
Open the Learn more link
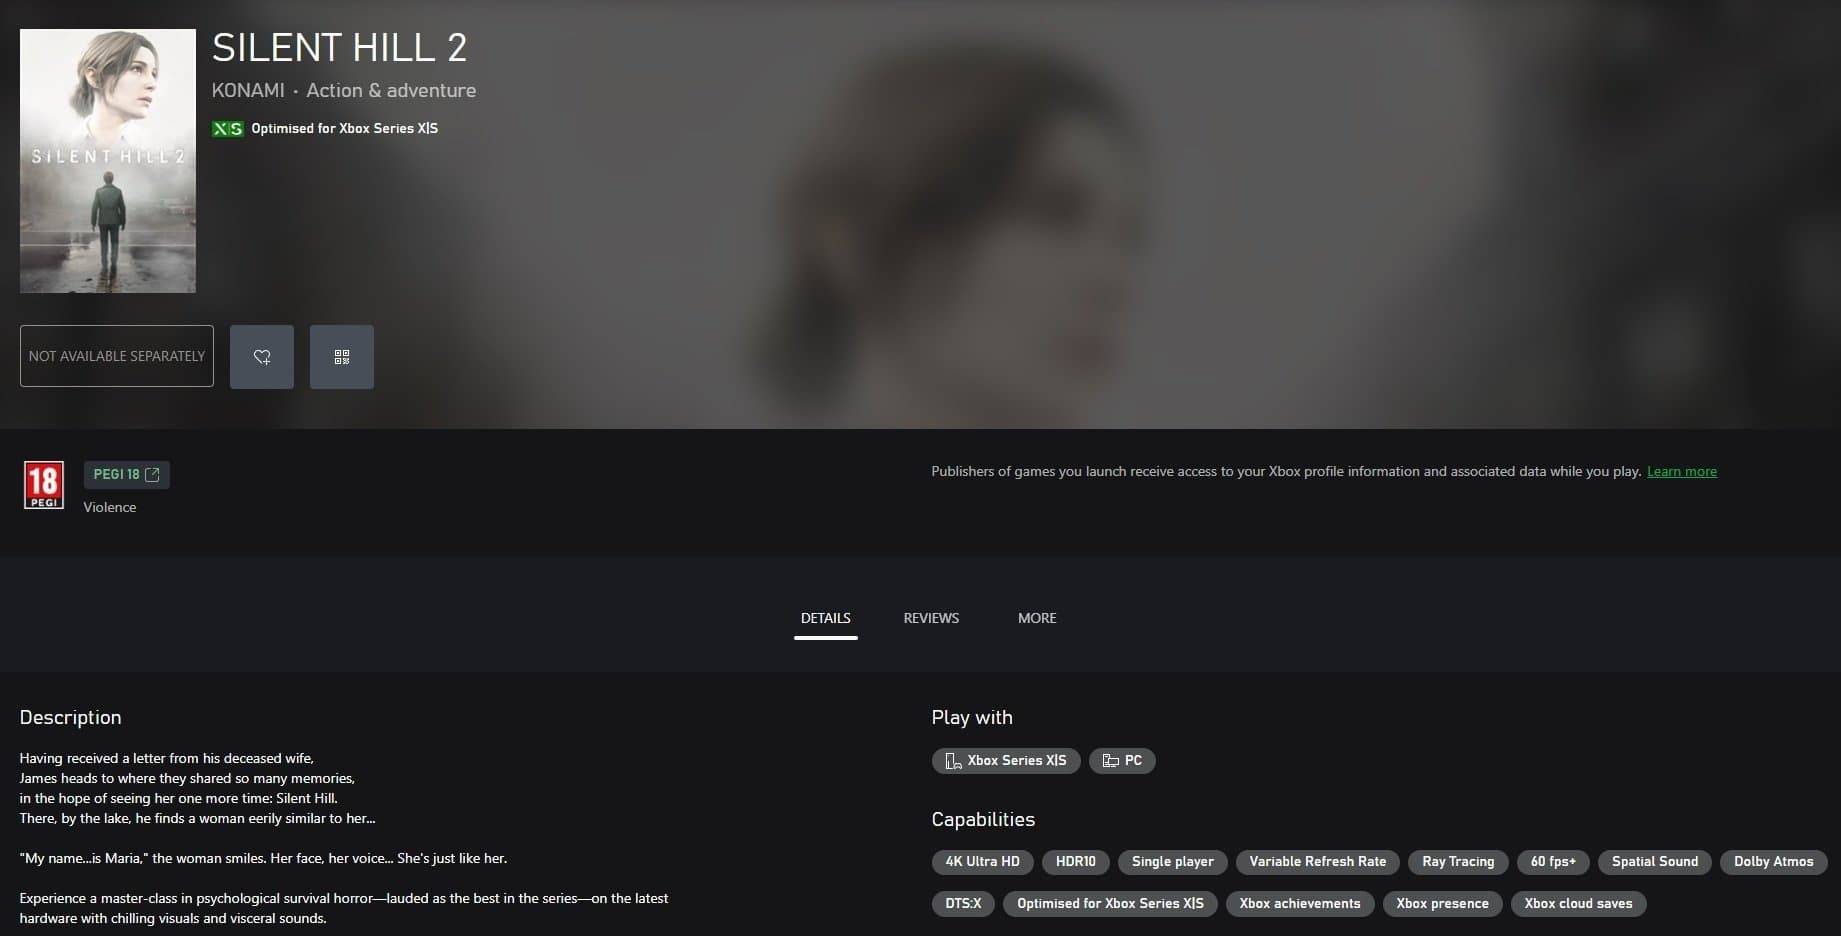click(x=1682, y=471)
